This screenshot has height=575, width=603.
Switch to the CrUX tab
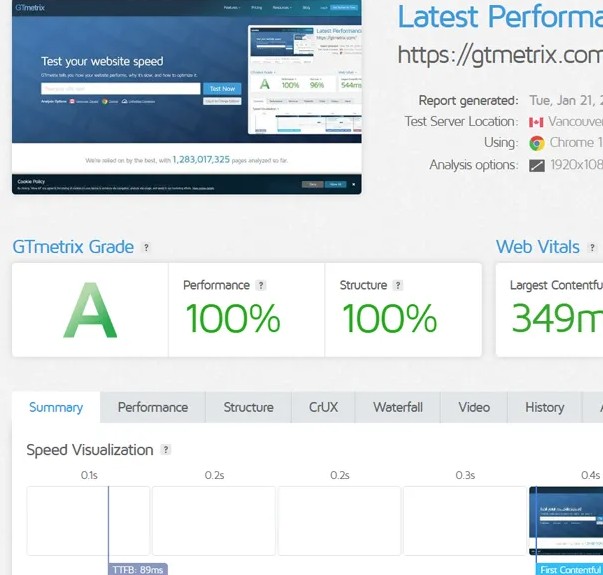(x=323, y=407)
